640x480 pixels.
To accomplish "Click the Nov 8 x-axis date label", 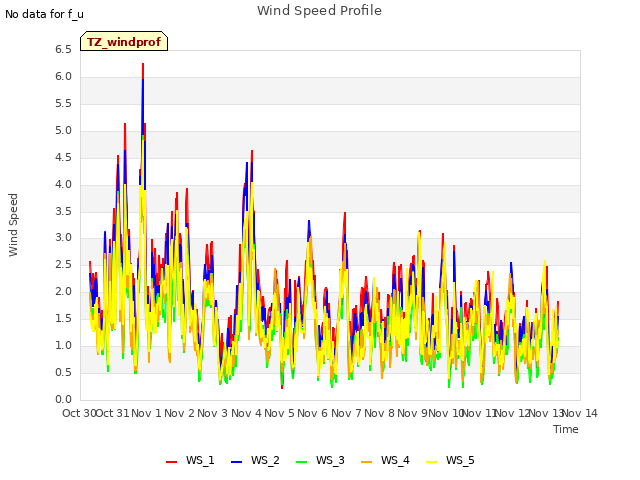I will tap(380, 413).
